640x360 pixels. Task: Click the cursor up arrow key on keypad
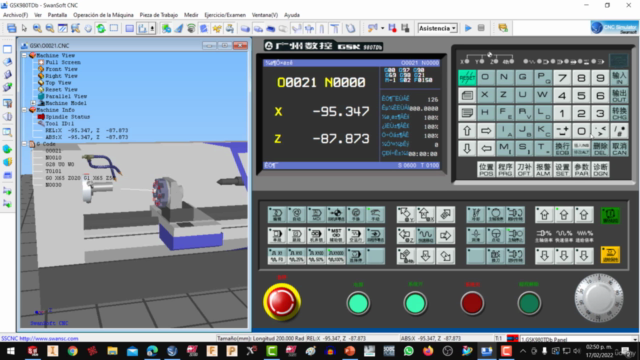[x=467, y=131]
